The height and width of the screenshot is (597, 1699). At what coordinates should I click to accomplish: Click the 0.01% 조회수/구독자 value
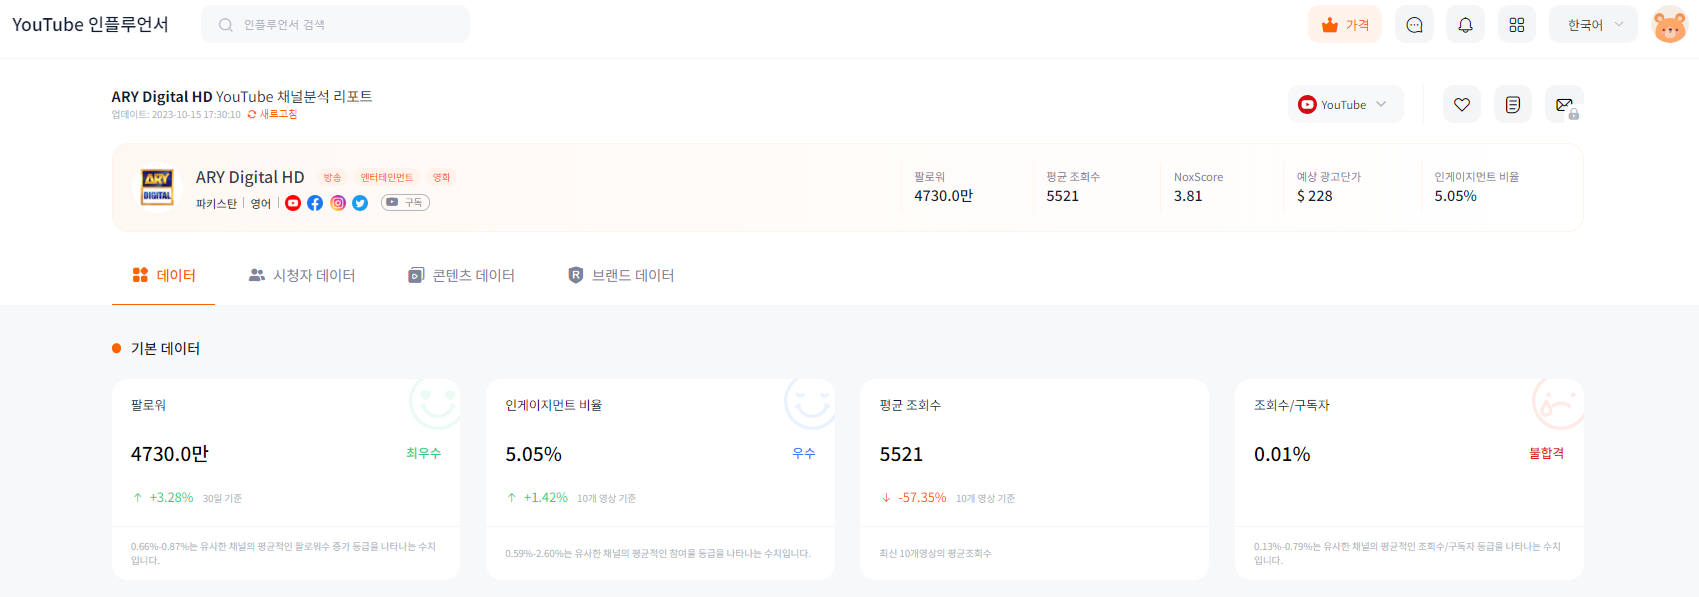coord(1282,454)
